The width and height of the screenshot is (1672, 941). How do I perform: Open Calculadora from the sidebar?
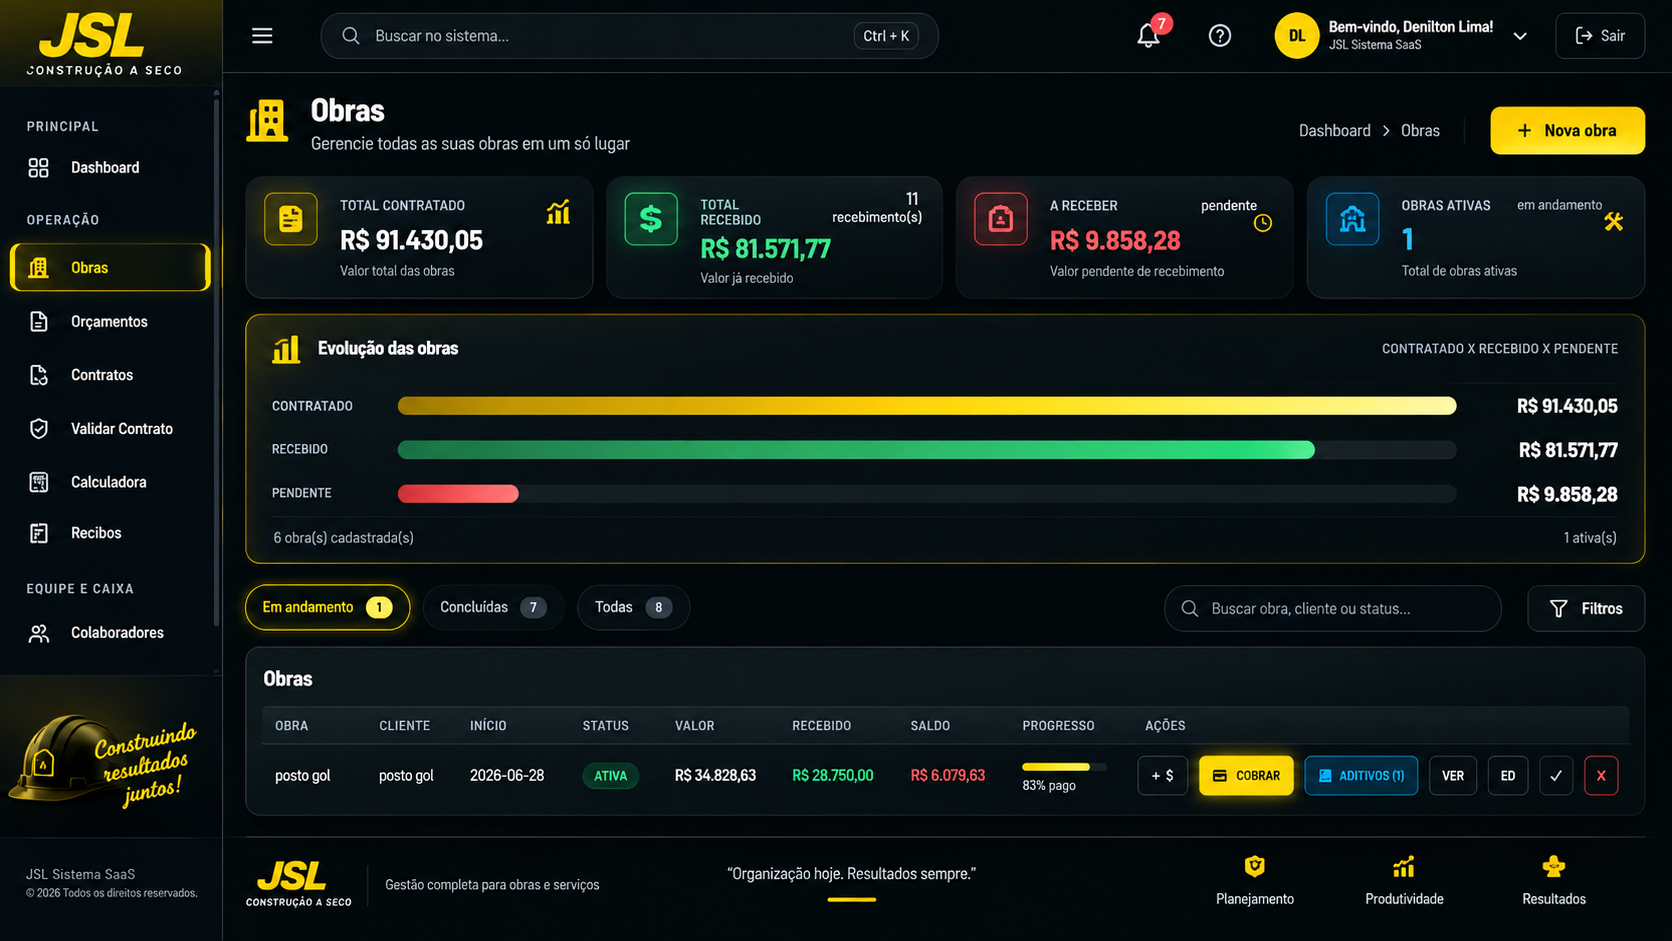pyautogui.click(x=110, y=482)
